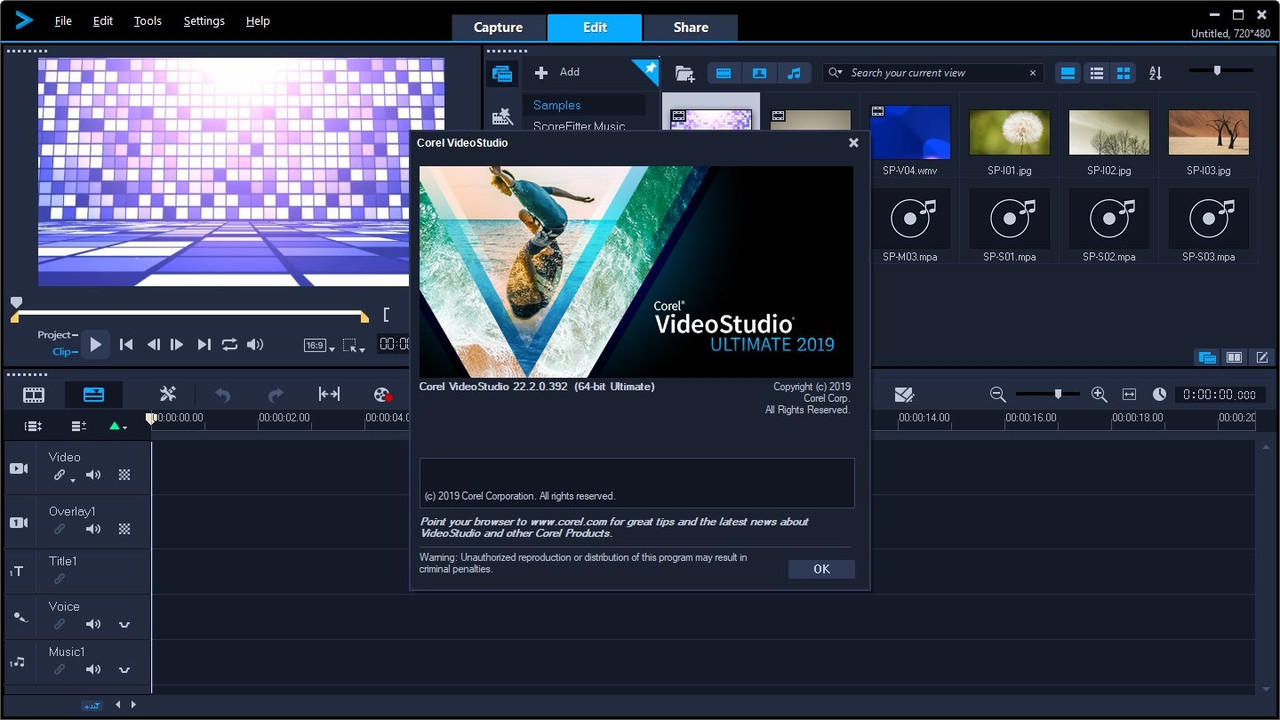Fit project in timeline window
The width and height of the screenshot is (1280, 720).
[1130, 395]
